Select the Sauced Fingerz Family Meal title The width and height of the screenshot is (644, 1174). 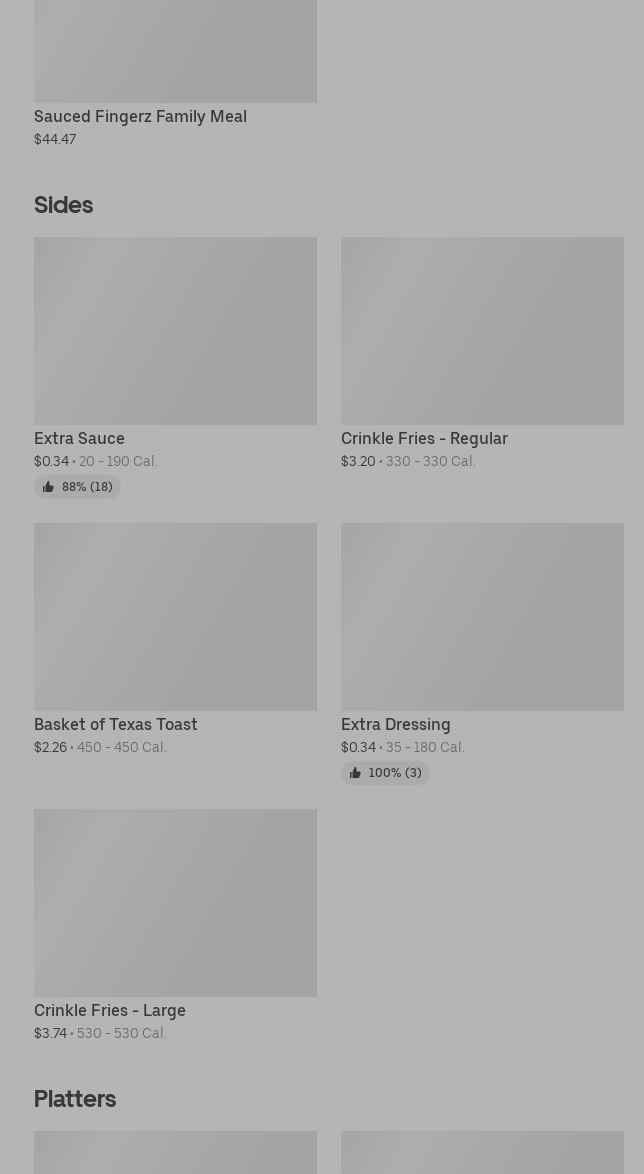click(x=140, y=117)
